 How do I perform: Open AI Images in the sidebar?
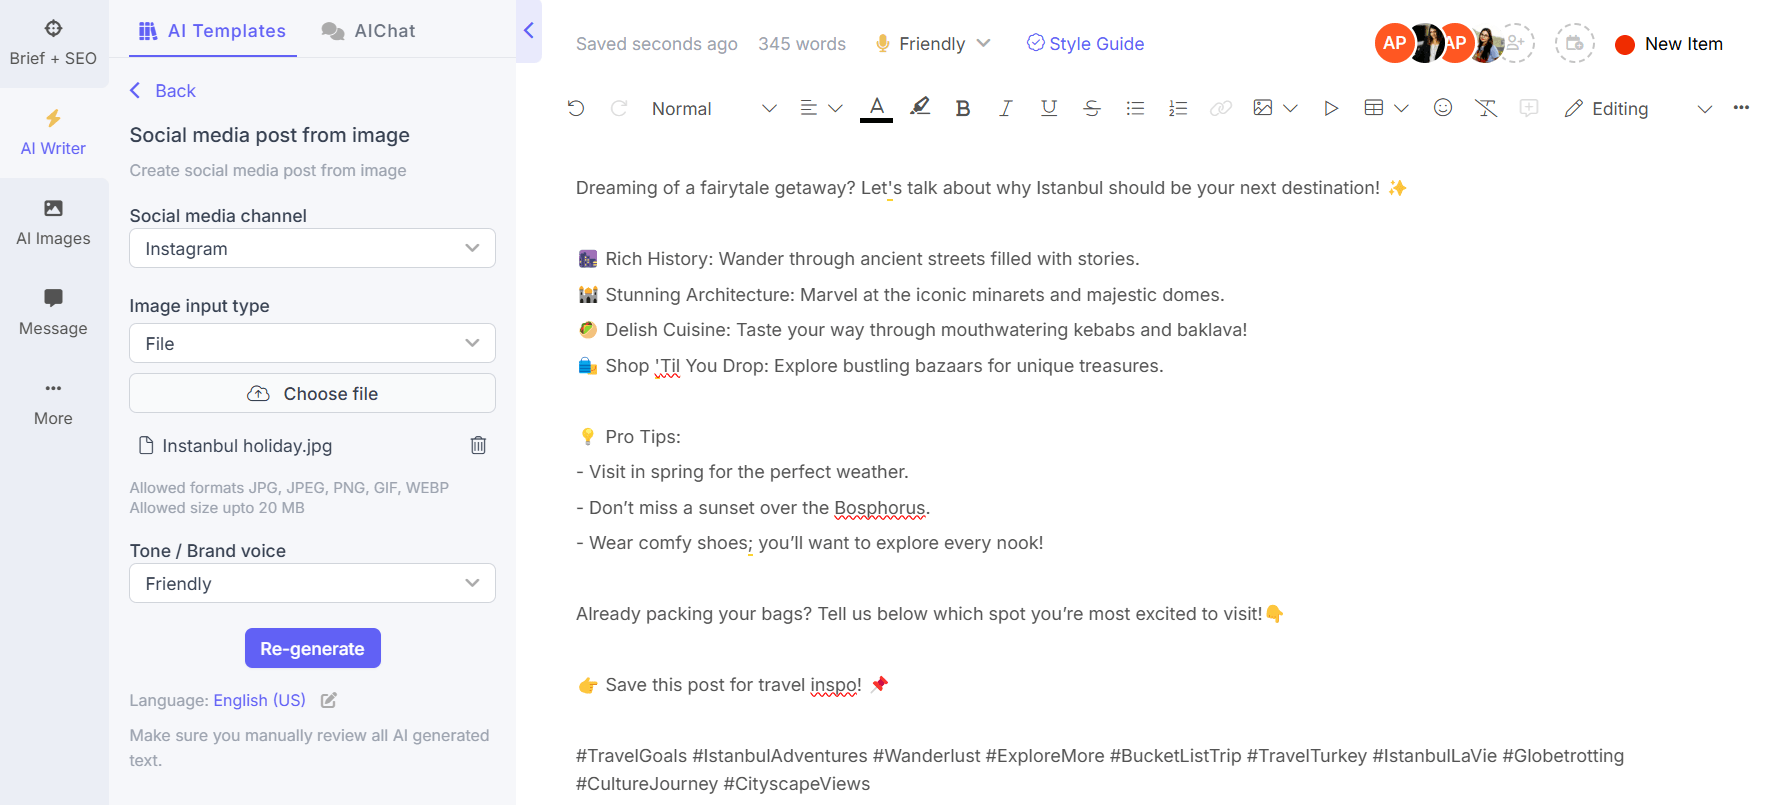coord(53,222)
